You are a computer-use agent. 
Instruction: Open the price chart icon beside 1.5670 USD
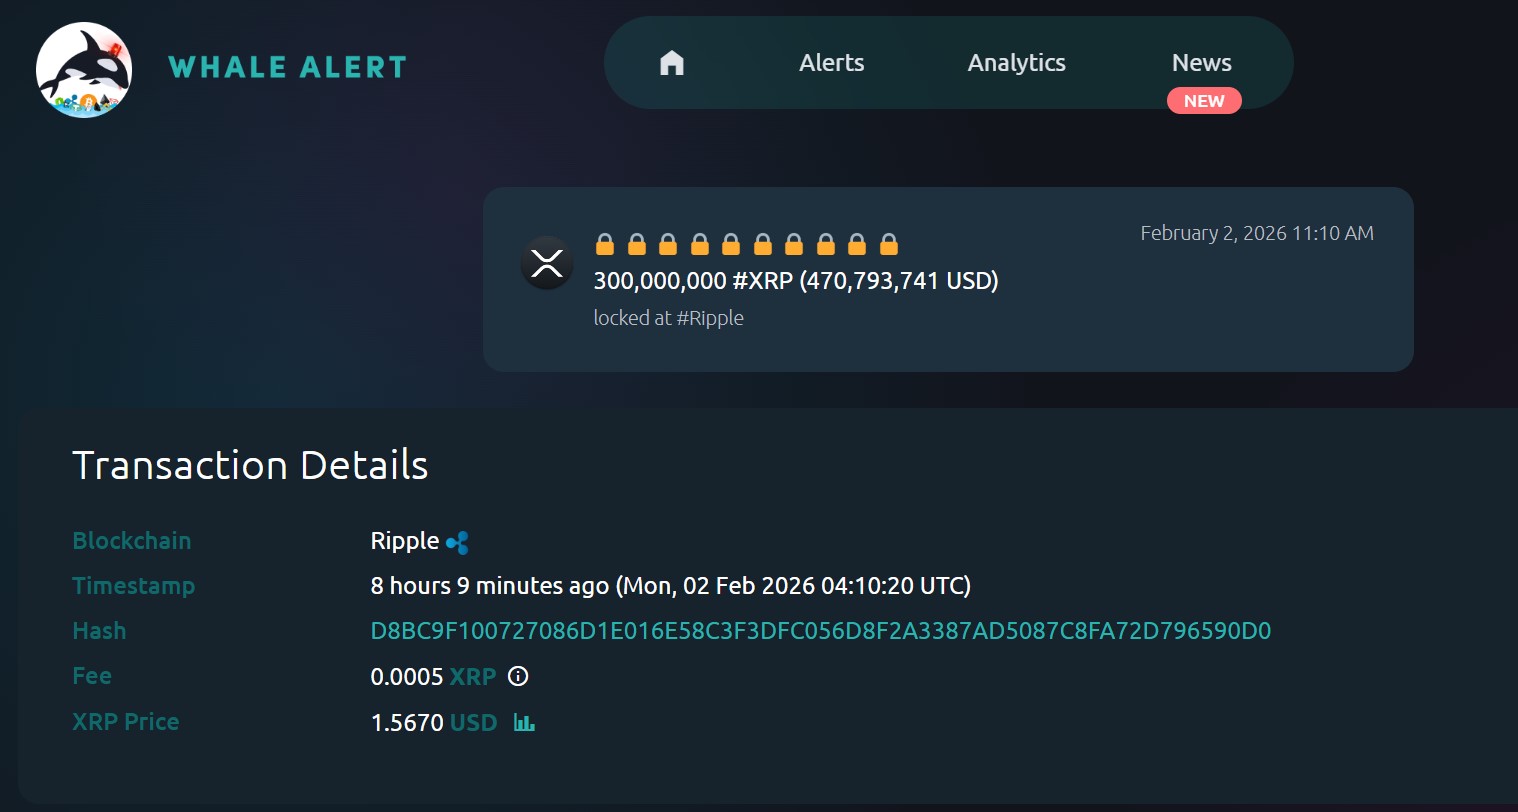coord(526,722)
